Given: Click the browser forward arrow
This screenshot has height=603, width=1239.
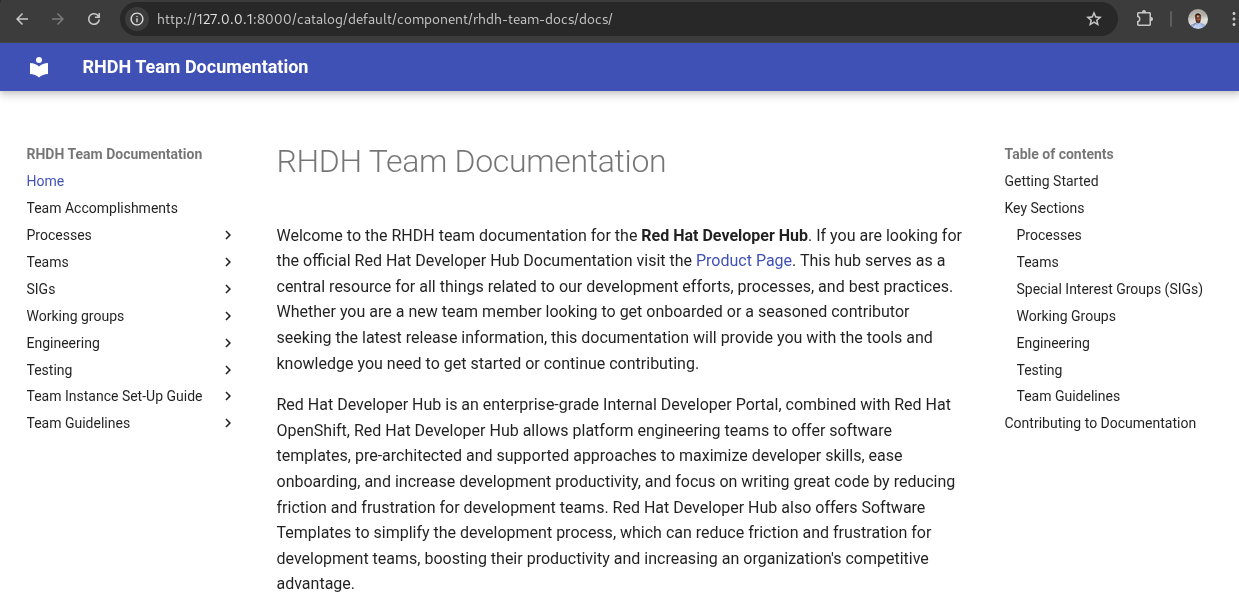Looking at the screenshot, I should [x=58, y=19].
